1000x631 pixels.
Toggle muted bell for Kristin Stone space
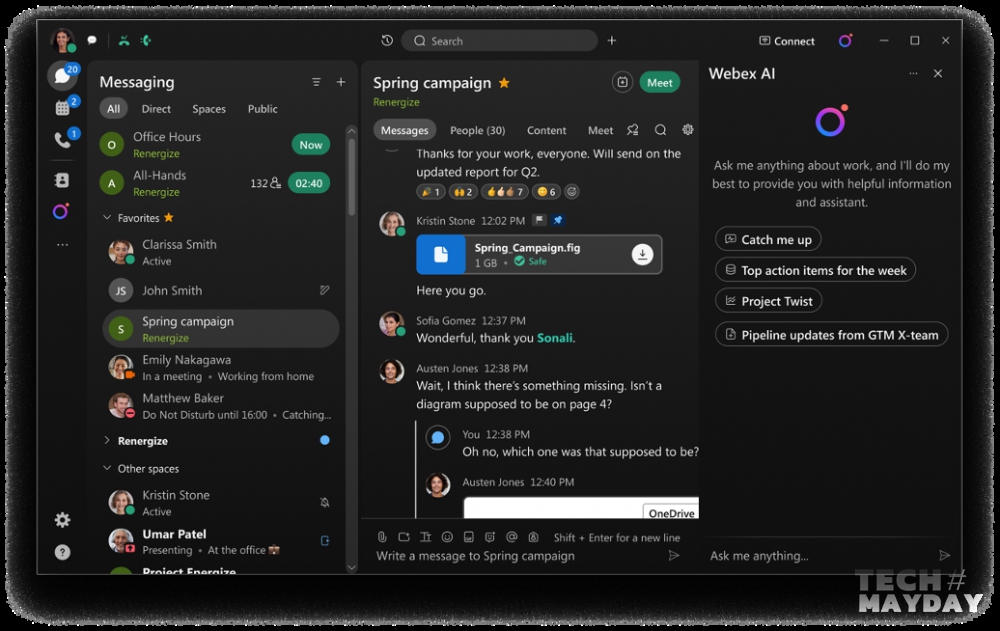[325, 503]
